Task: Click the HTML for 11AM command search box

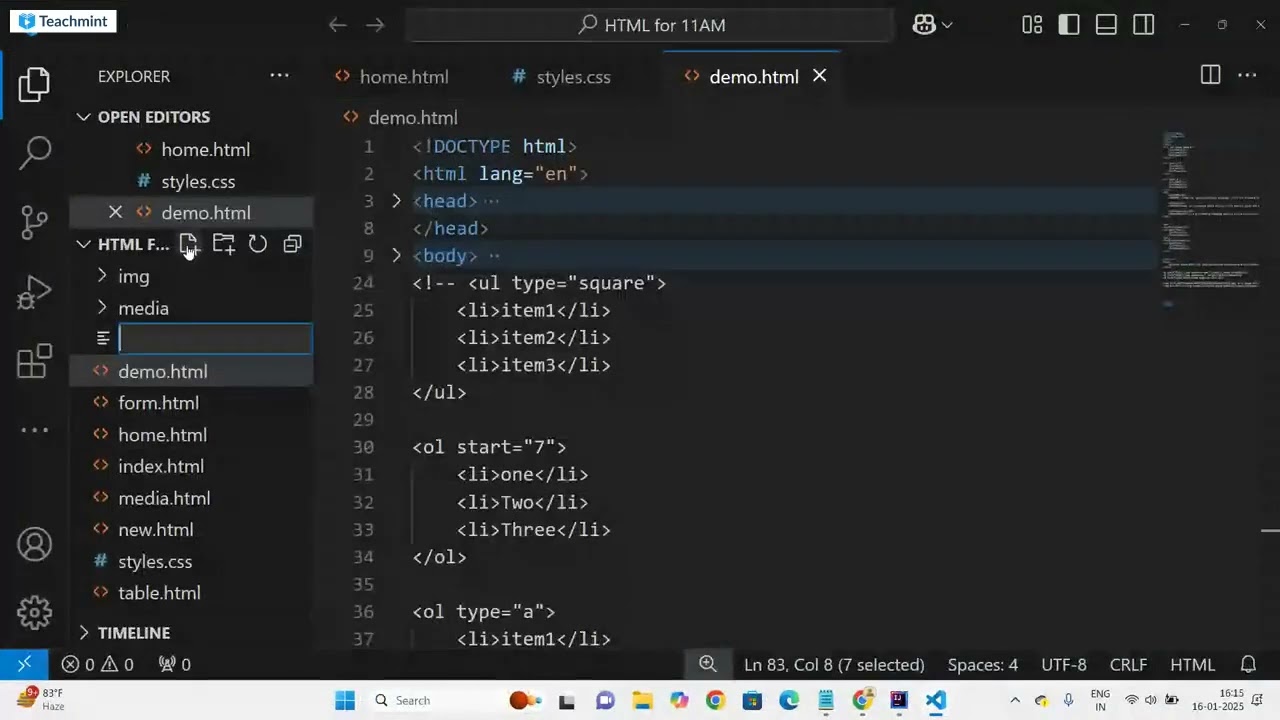Action: click(650, 25)
